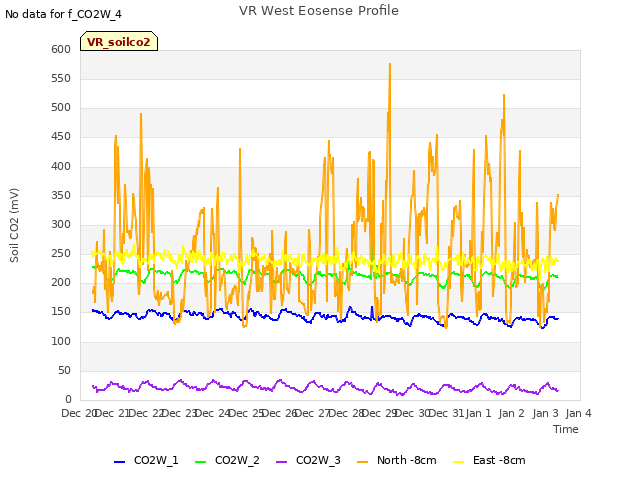Click the Jan 4 x-axis date label
640x480 pixels.
(578, 413)
